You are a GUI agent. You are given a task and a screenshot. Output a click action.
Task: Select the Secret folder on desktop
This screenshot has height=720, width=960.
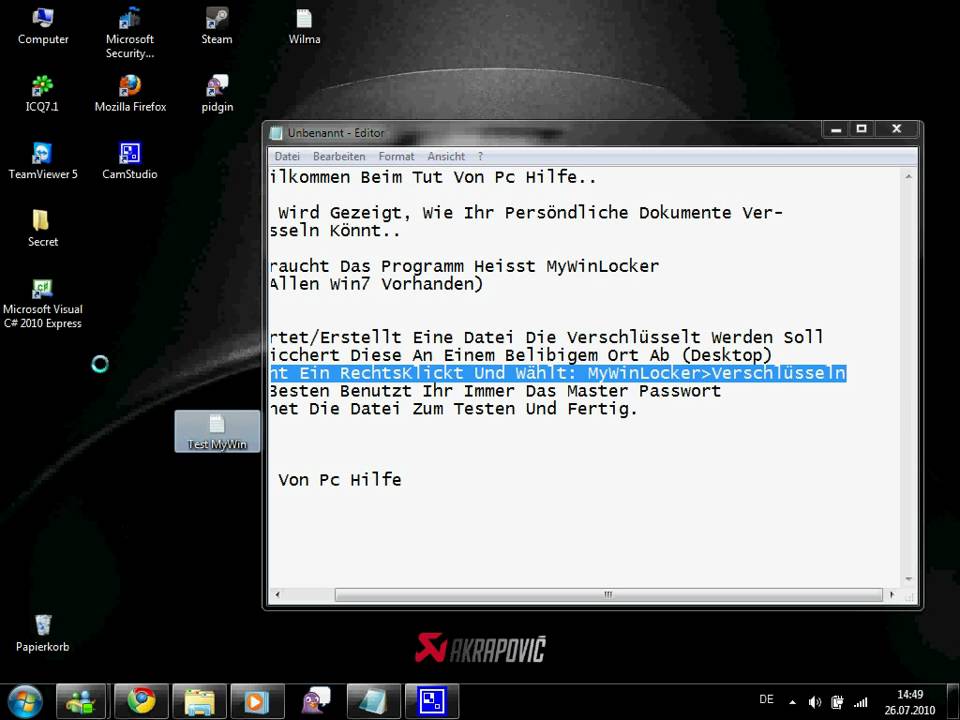(x=43, y=228)
